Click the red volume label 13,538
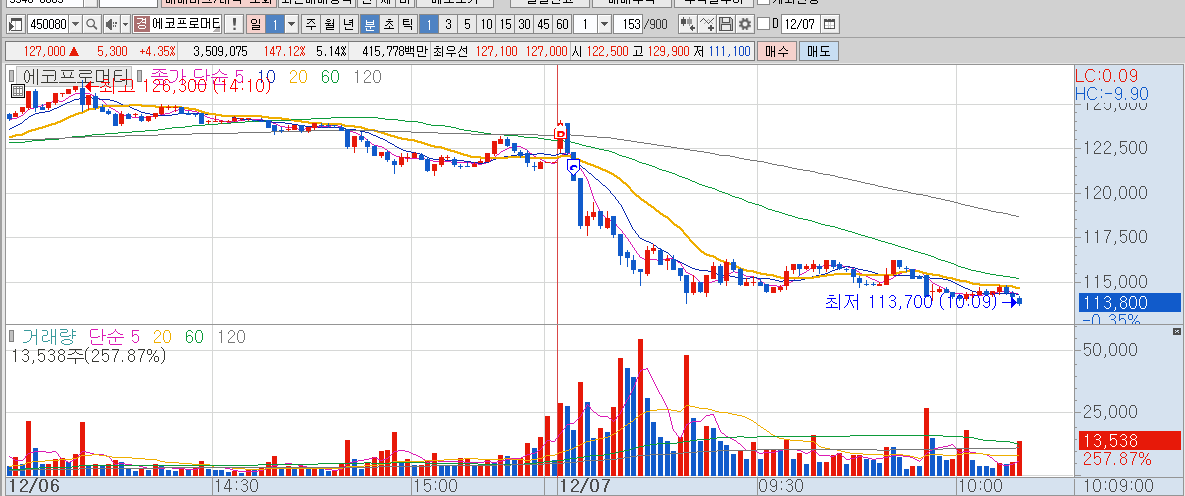1185x496 pixels. (x=1129, y=441)
